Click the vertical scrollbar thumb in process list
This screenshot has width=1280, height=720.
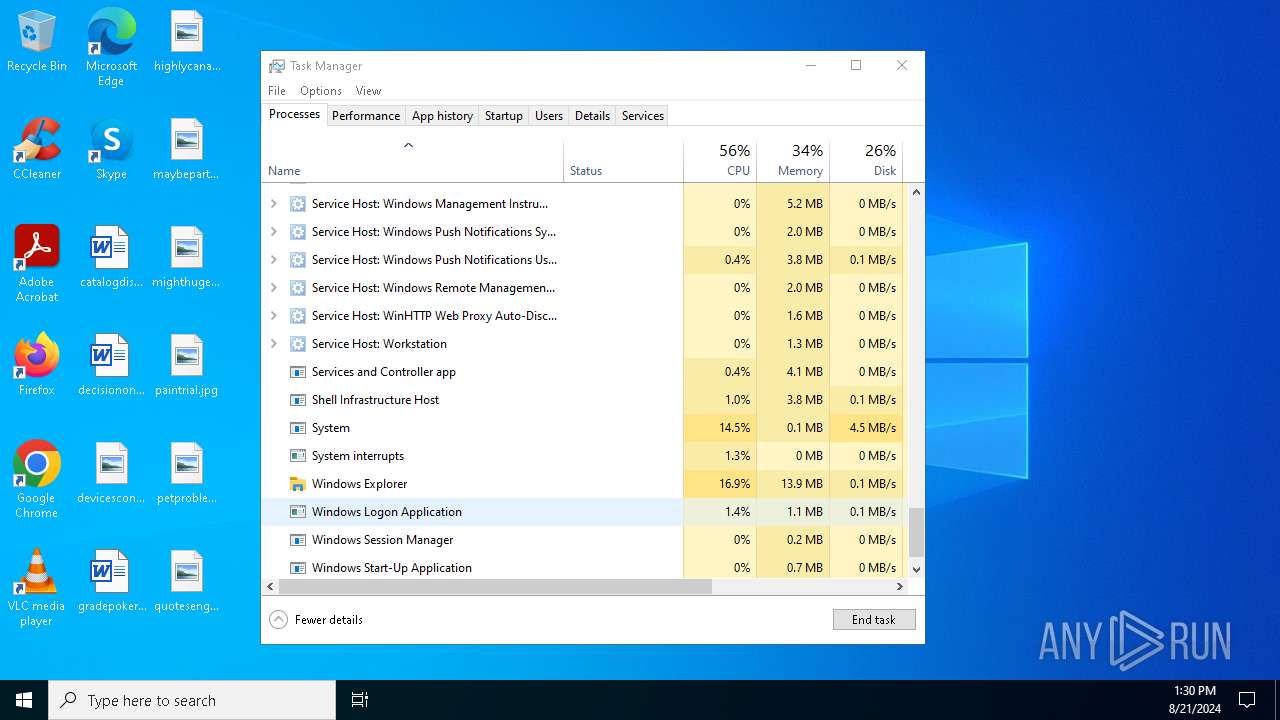(916, 532)
